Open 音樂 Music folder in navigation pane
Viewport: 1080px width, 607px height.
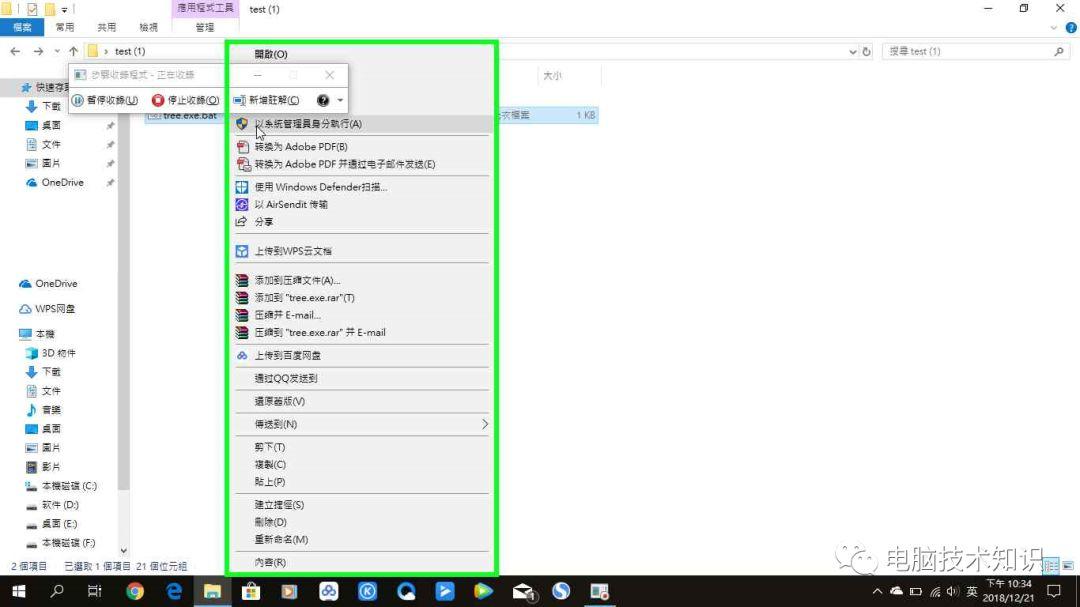pos(51,410)
